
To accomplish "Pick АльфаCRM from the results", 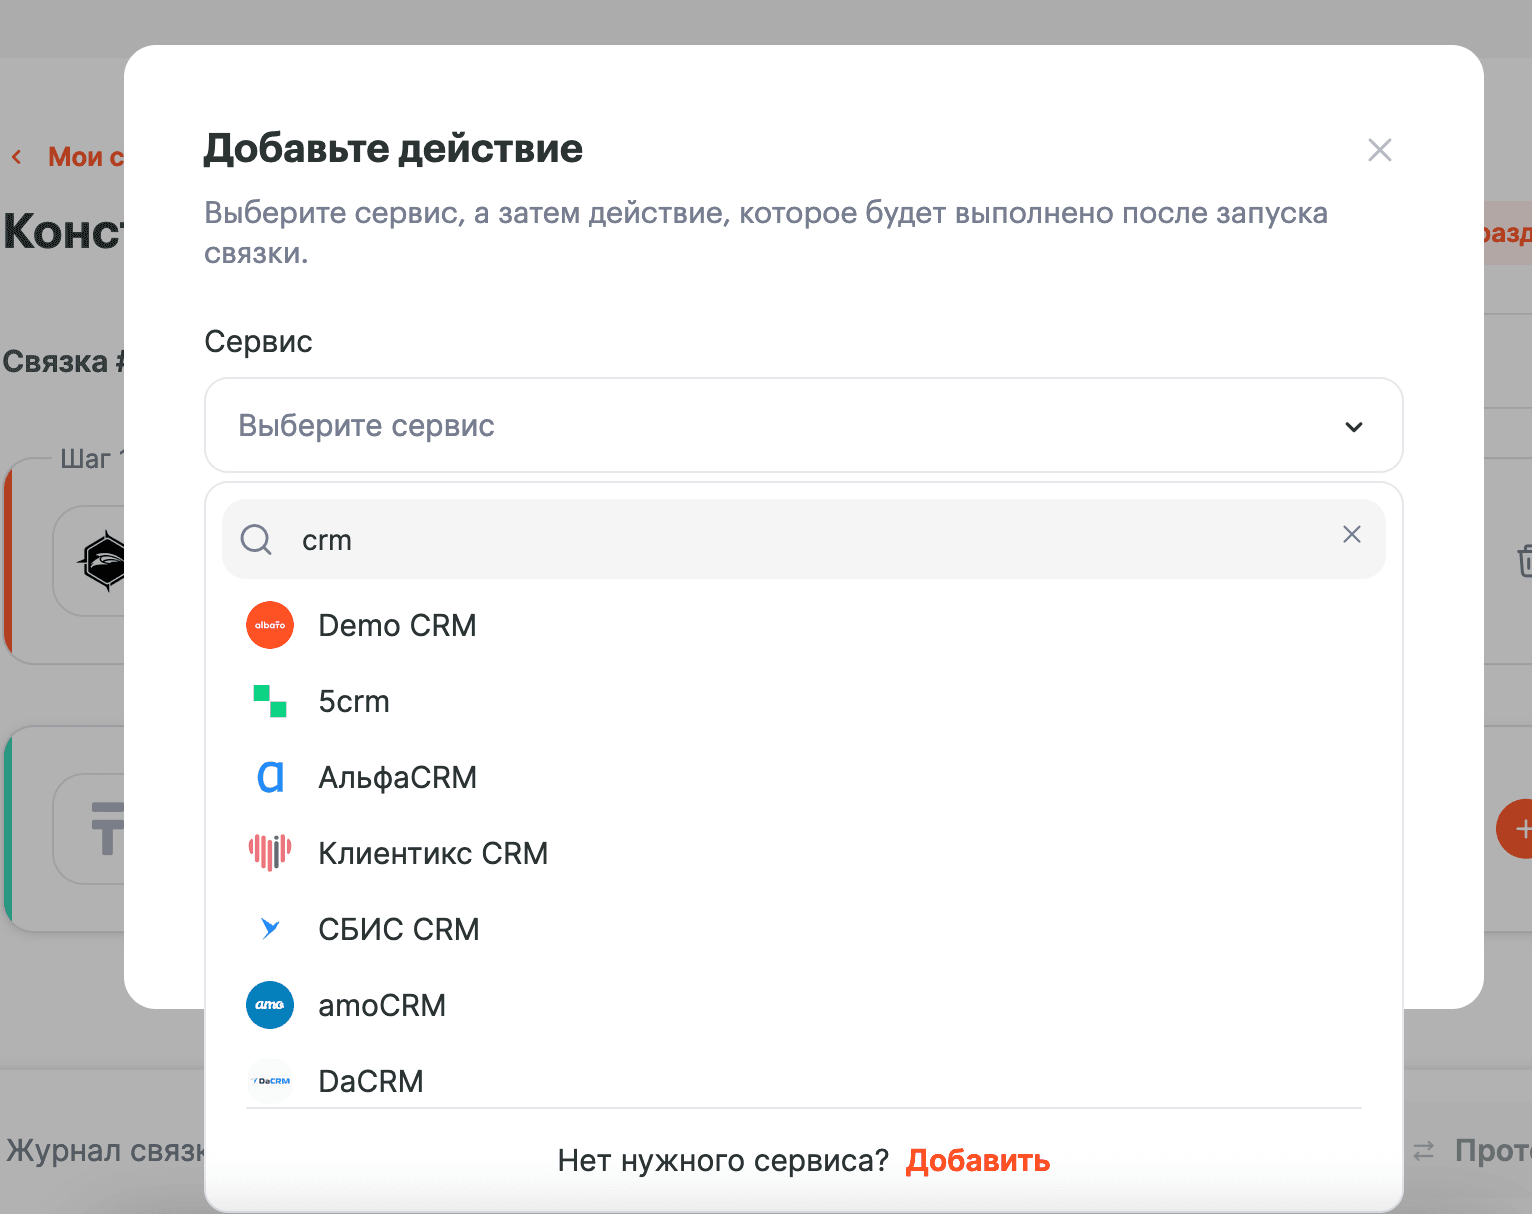I will coord(397,778).
